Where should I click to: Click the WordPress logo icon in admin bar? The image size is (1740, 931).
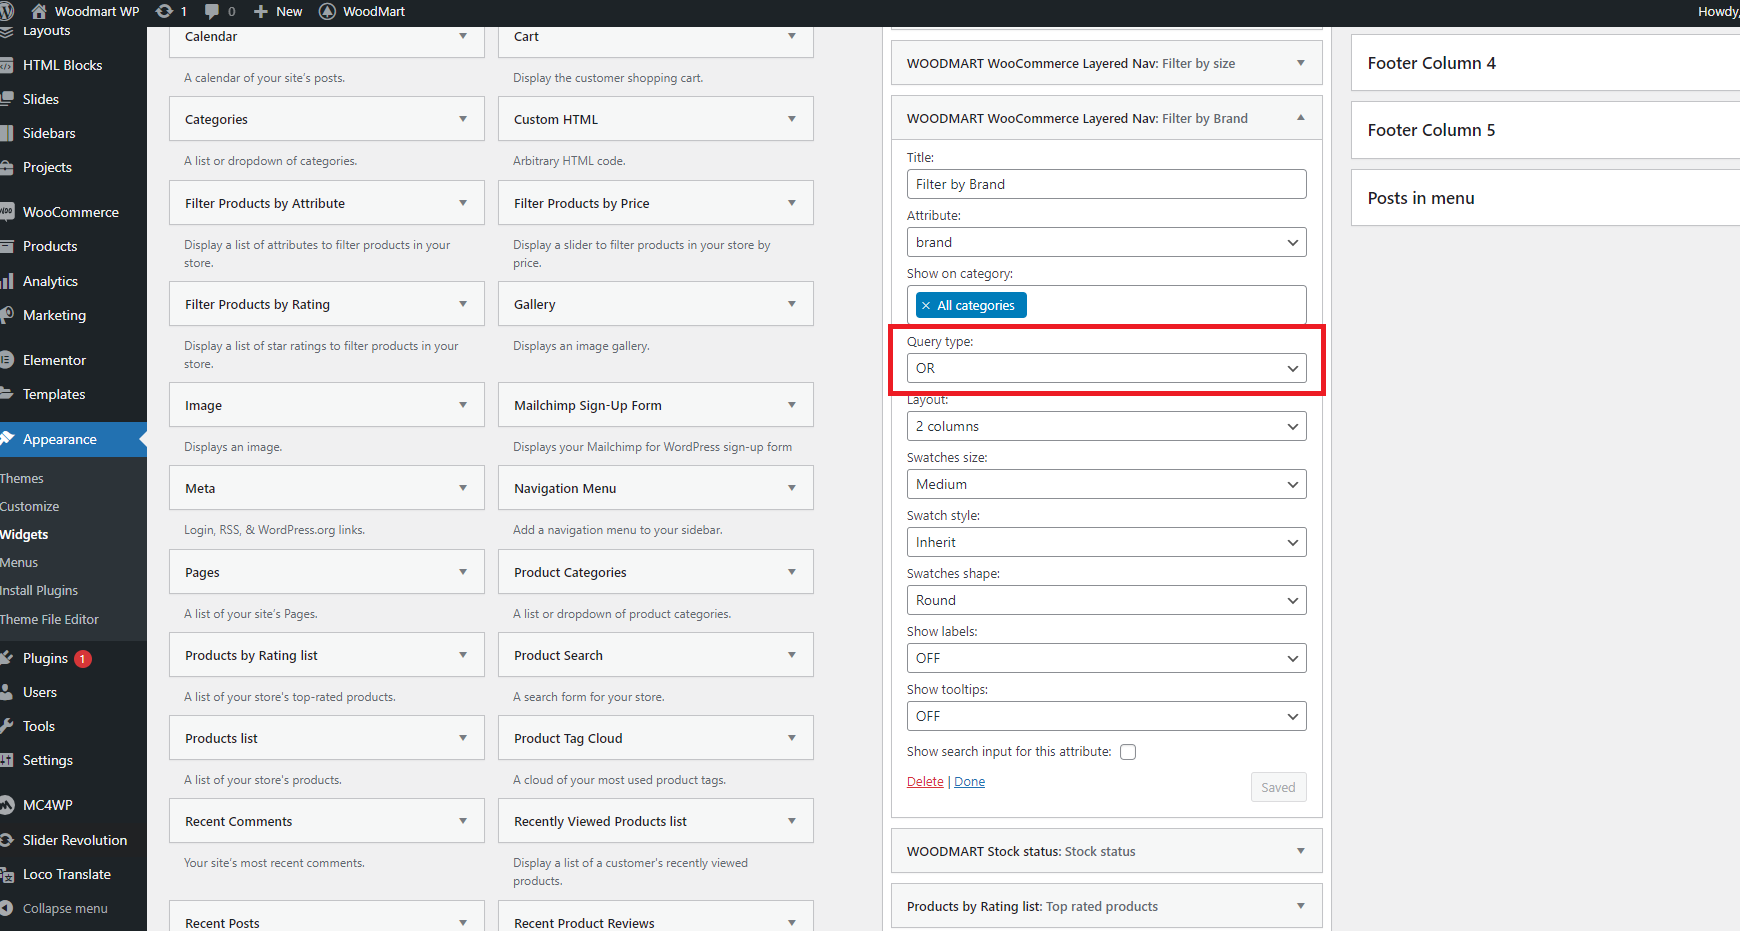(x=6, y=11)
